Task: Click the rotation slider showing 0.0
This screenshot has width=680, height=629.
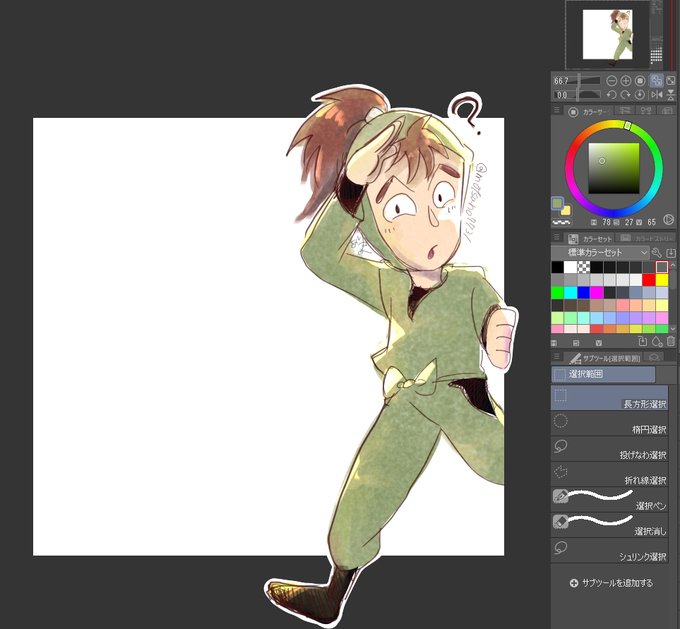Action: point(577,95)
